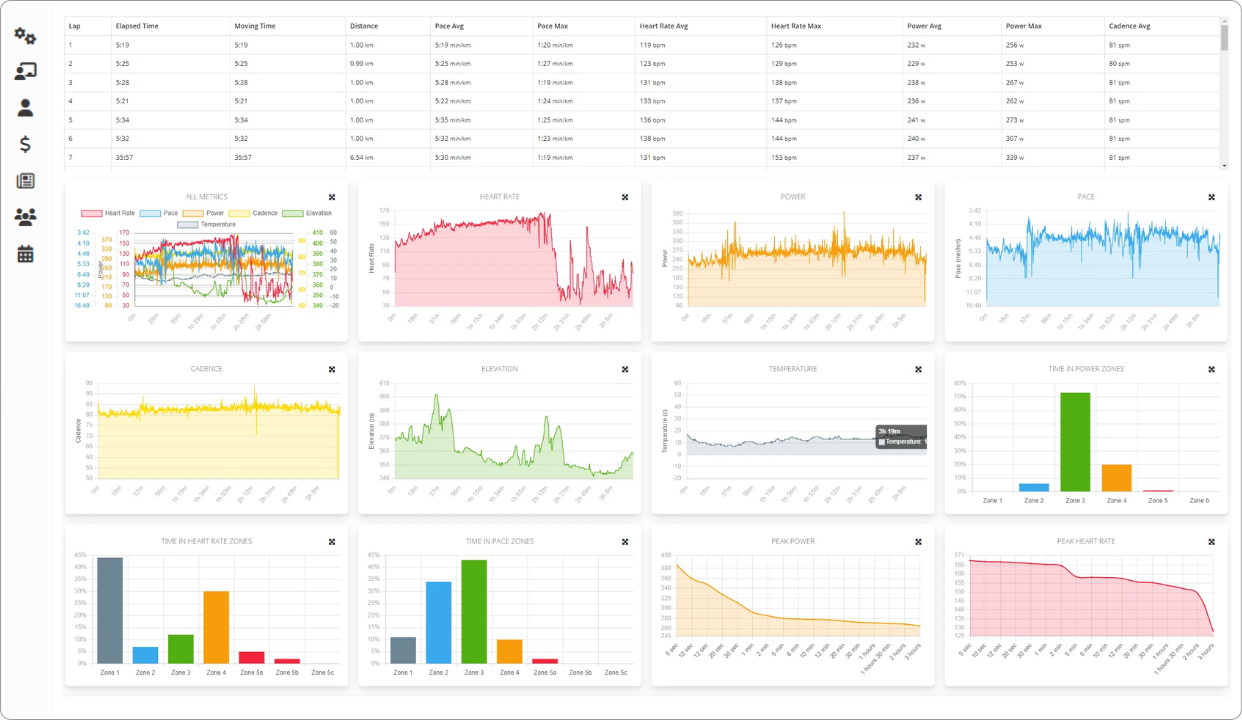Click the expand icon on Time In Power Zones
The image size is (1242, 720).
pyautogui.click(x=1210, y=369)
